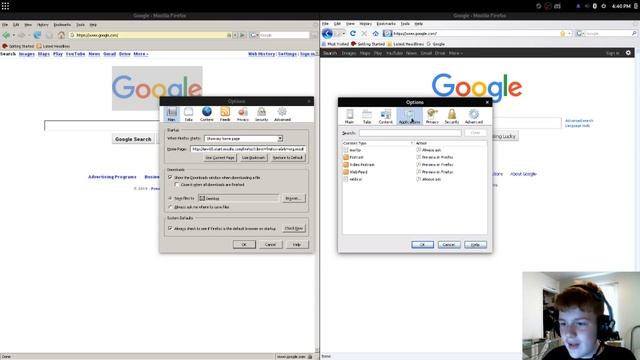The image size is (640, 360).
Task: Click Cancel in right Options dialog
Action: [449, 244]
